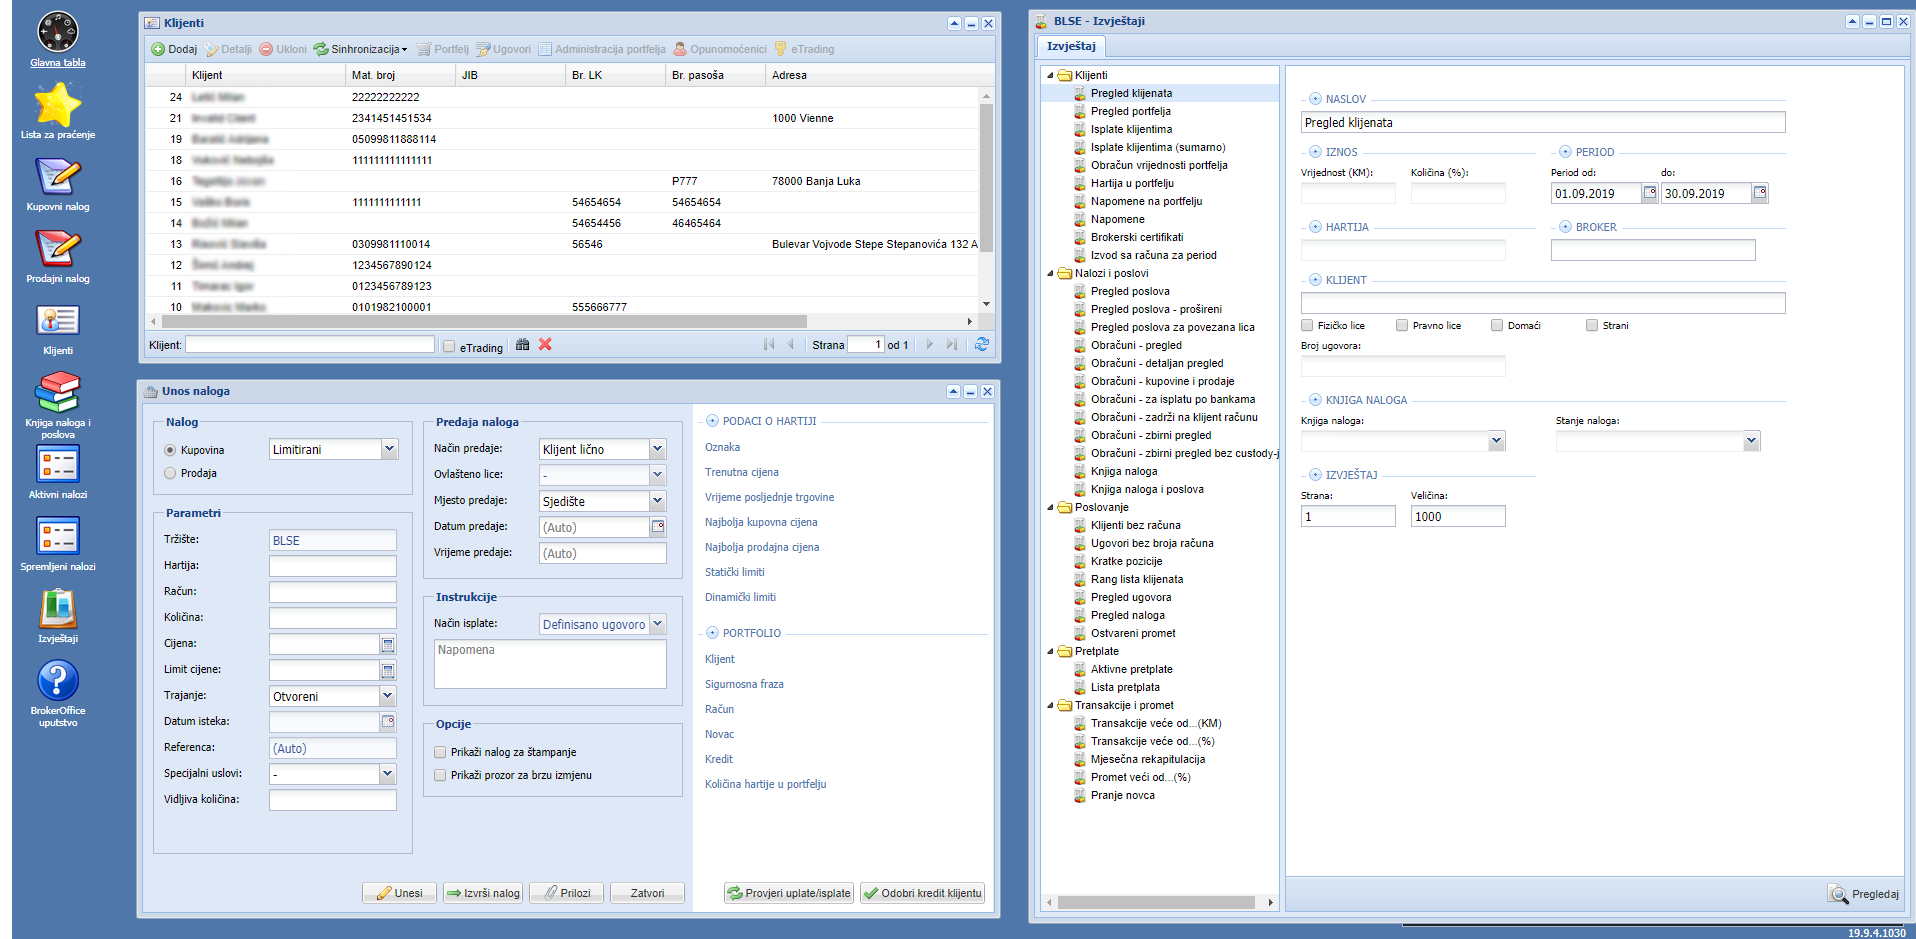The height and width of the screenshot is (939, 1916).
Task: Check Fizičko lice filter
Action: 1307,325
